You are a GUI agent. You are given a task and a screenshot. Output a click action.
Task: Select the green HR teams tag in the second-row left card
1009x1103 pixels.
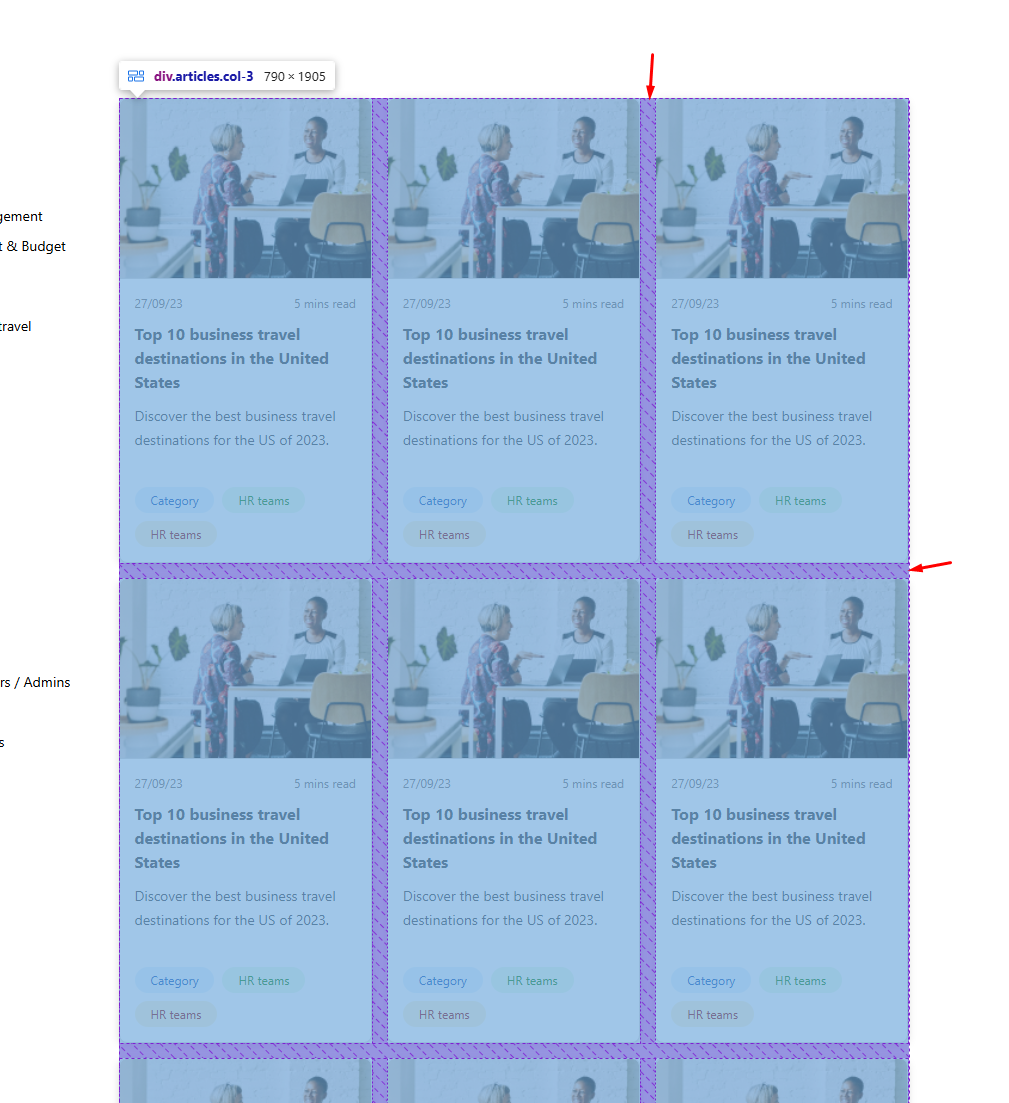[263, 981]
